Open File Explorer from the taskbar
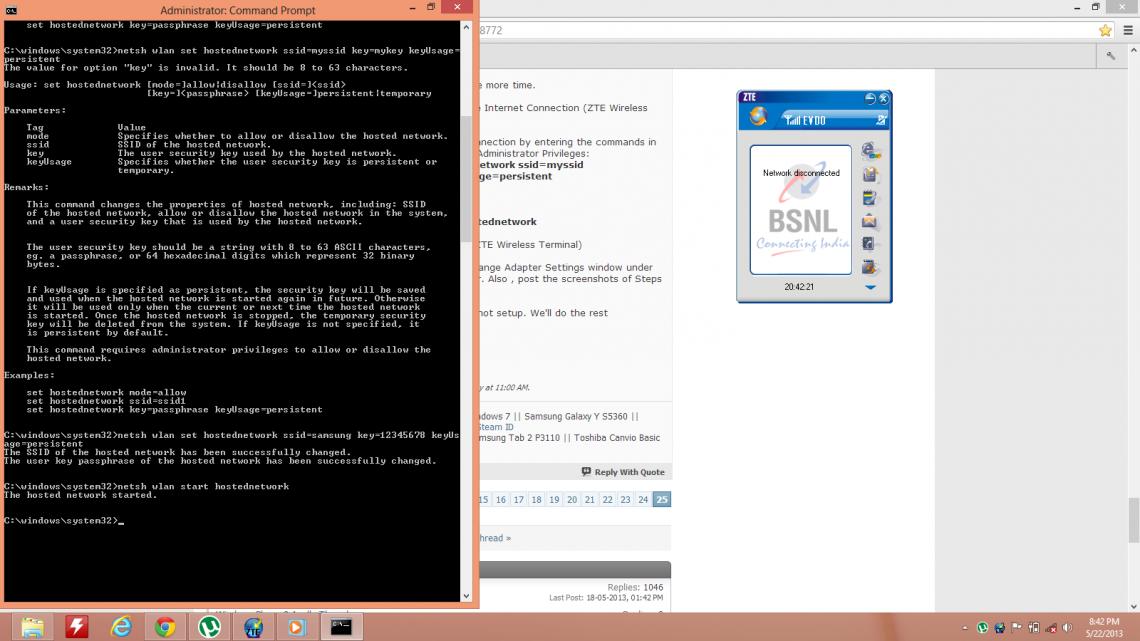This screenshot has width=1140, height=641. pos(33,627)
